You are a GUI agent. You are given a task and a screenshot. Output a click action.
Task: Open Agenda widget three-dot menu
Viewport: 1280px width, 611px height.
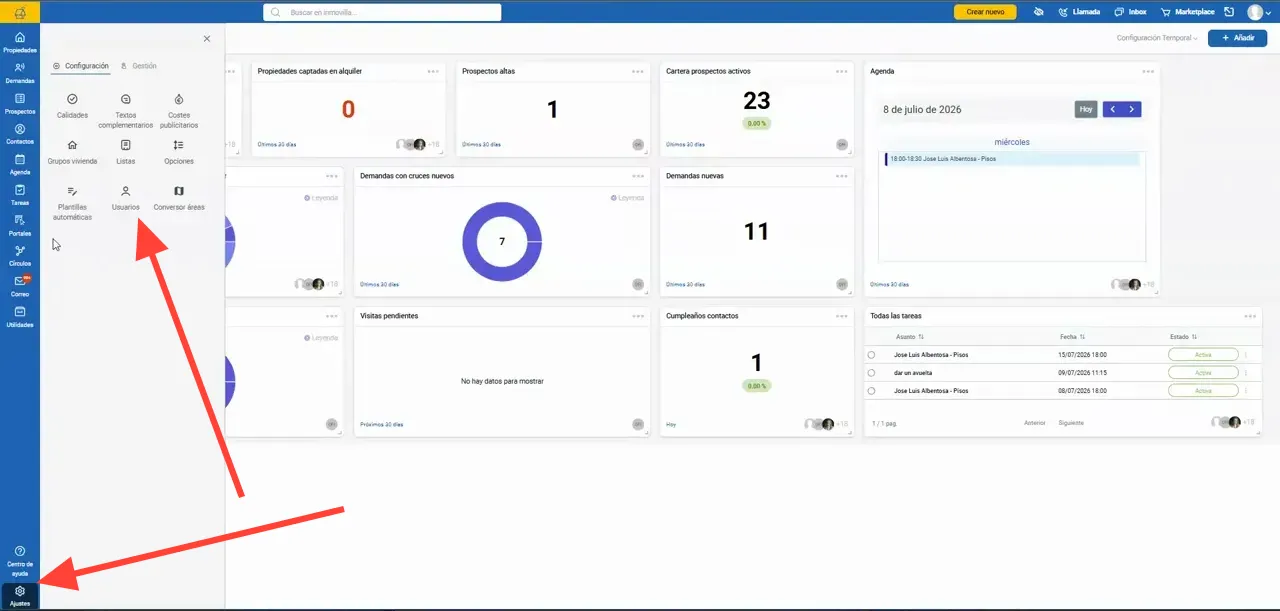click(x=1148, y=71)
